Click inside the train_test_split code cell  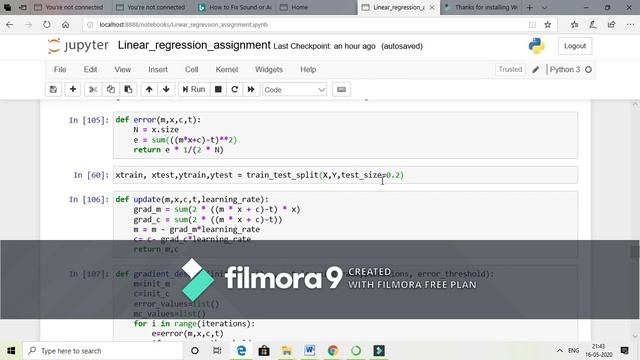pyautogui.click(x=345, y=175)
